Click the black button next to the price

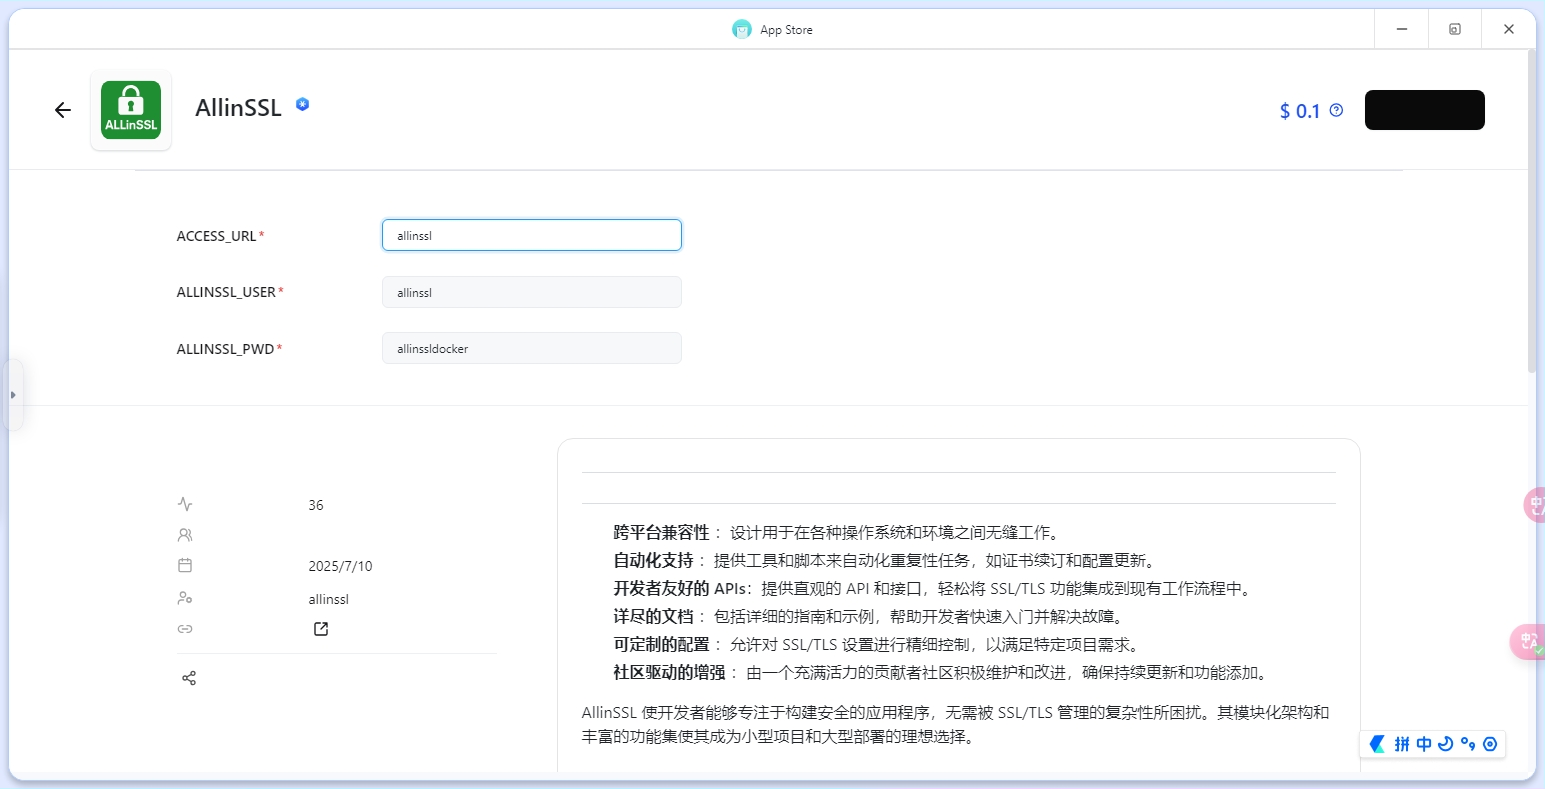(1424, 110)
